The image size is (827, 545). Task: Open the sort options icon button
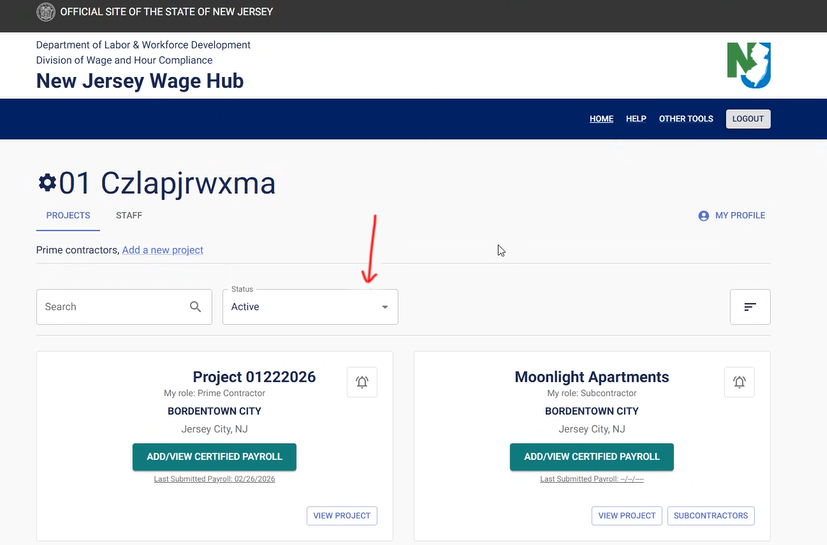click(750, 307)
